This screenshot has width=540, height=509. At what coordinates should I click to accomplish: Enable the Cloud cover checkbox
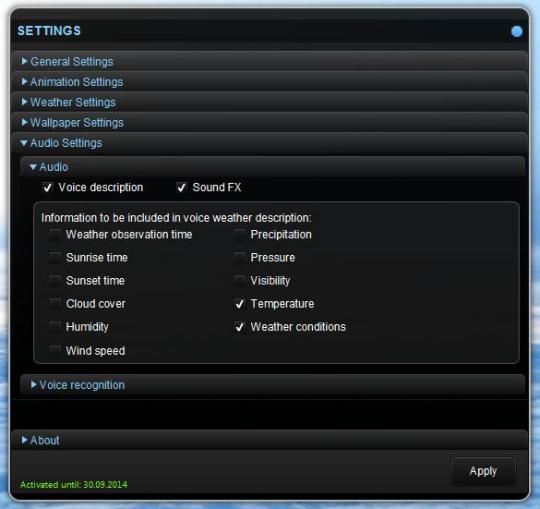coord(55,304)
